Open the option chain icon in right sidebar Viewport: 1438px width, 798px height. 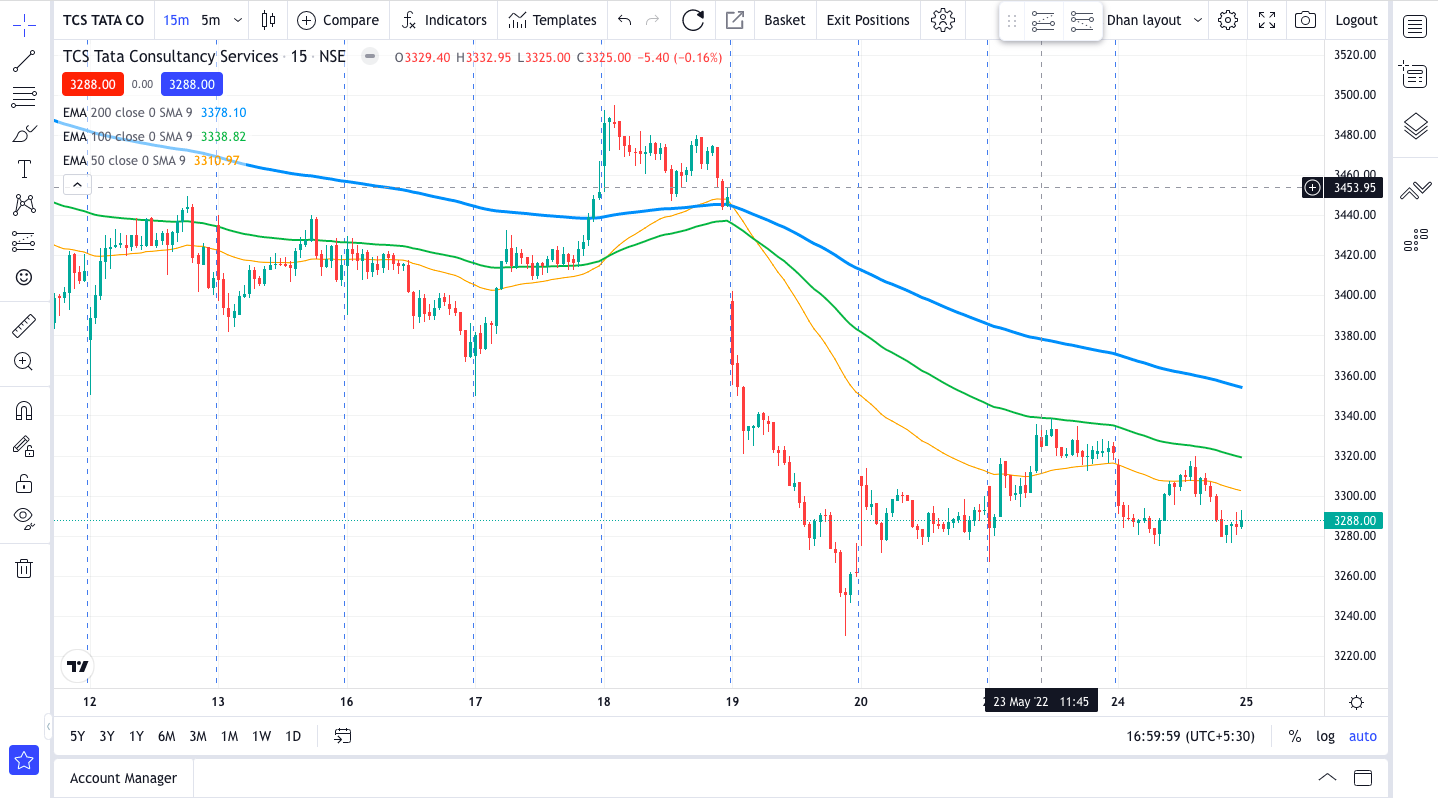[x=1415, y=240]
